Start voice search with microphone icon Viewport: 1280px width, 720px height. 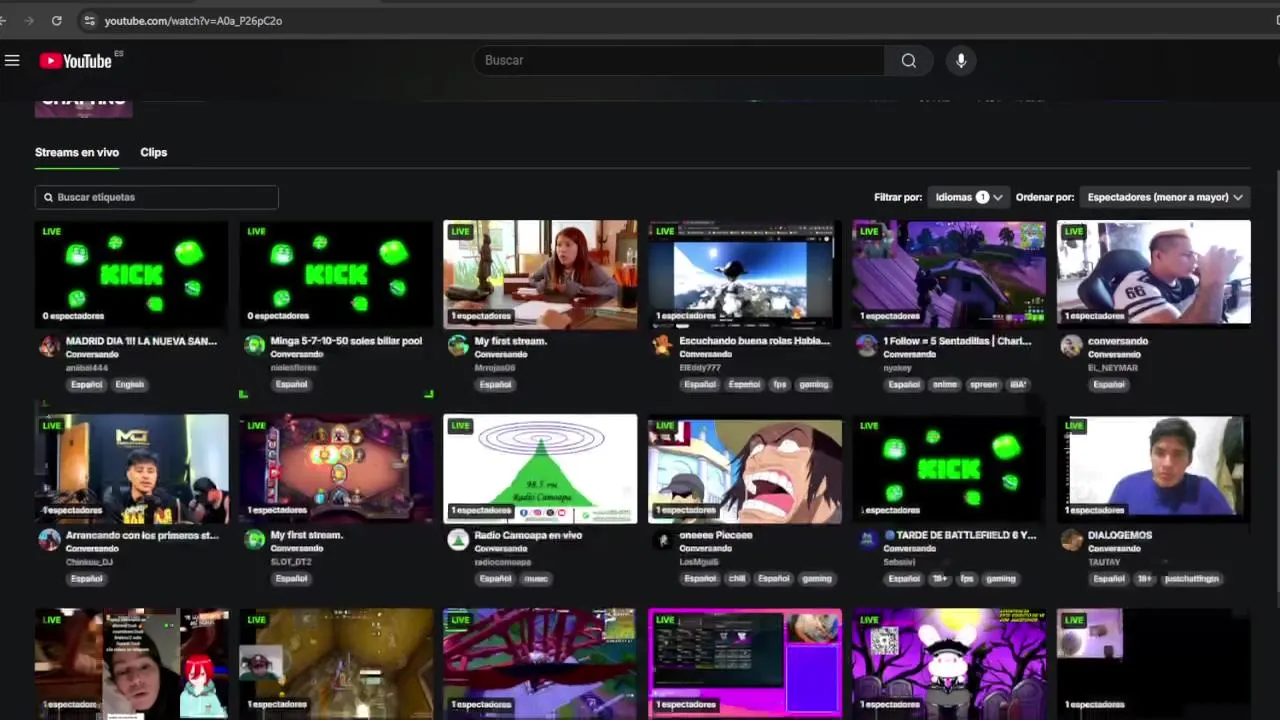961,61
